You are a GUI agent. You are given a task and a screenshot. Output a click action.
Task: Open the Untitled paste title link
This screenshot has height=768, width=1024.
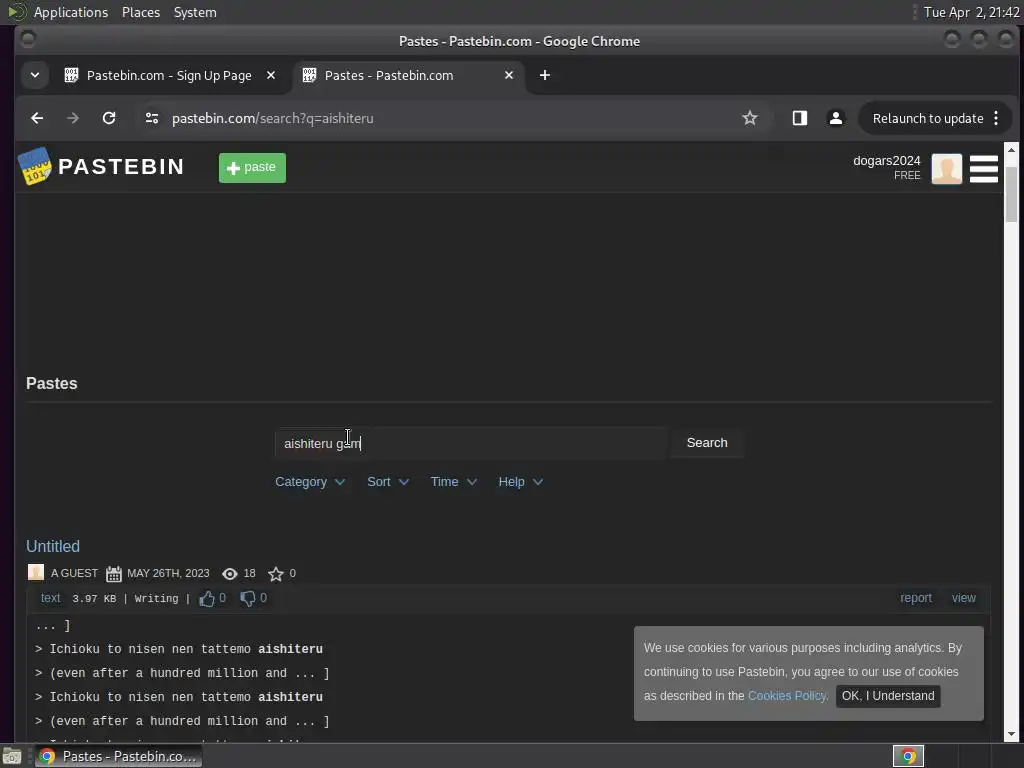coord(53,546)
